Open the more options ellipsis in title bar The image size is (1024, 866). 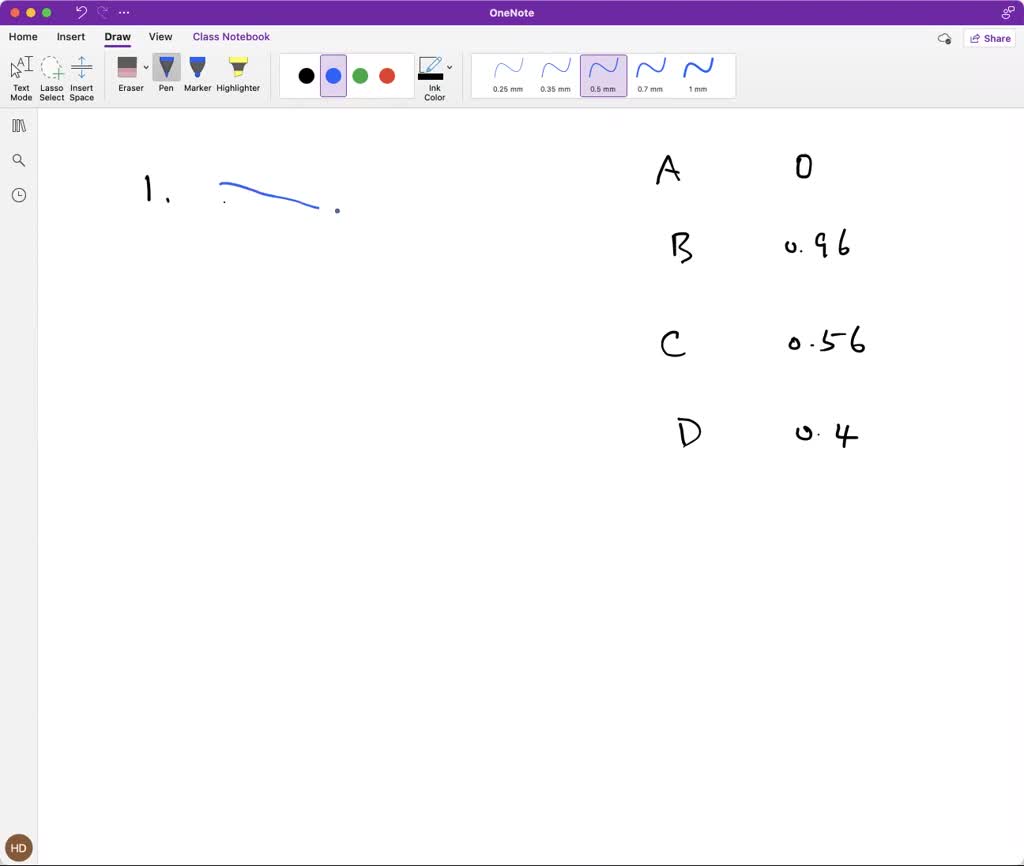click(124, 12)
